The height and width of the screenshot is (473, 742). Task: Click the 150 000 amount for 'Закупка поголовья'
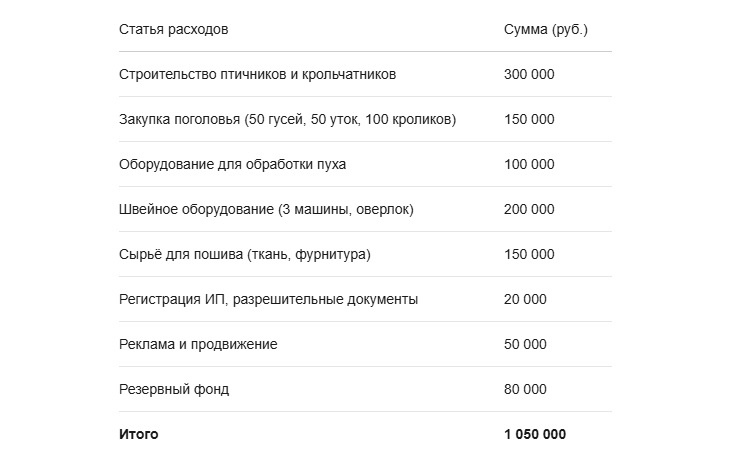click(529, 119)
